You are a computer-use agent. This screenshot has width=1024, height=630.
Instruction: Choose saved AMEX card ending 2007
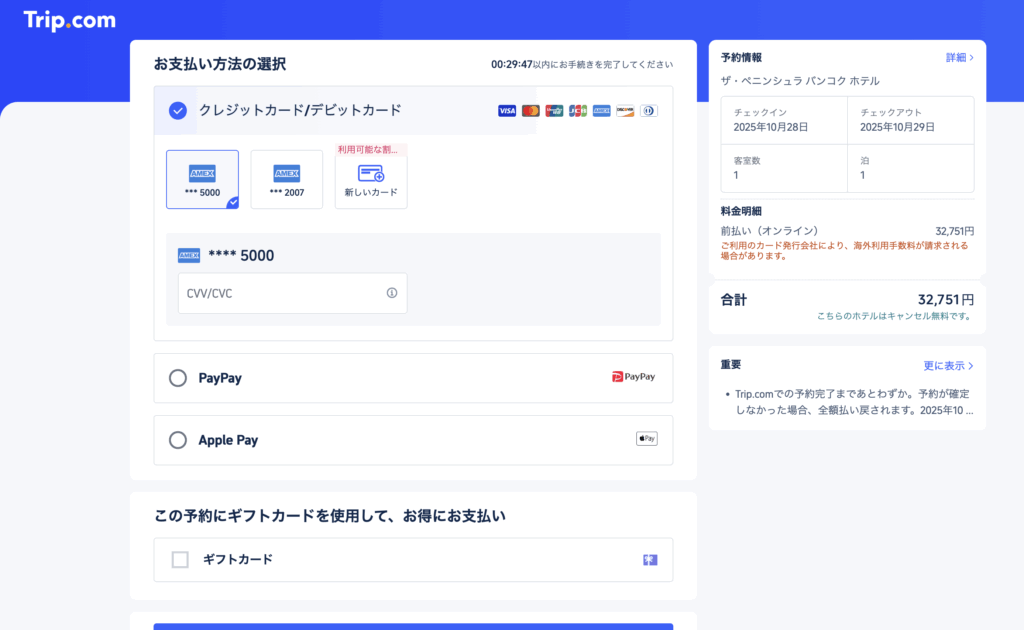[x=287, y=180]
